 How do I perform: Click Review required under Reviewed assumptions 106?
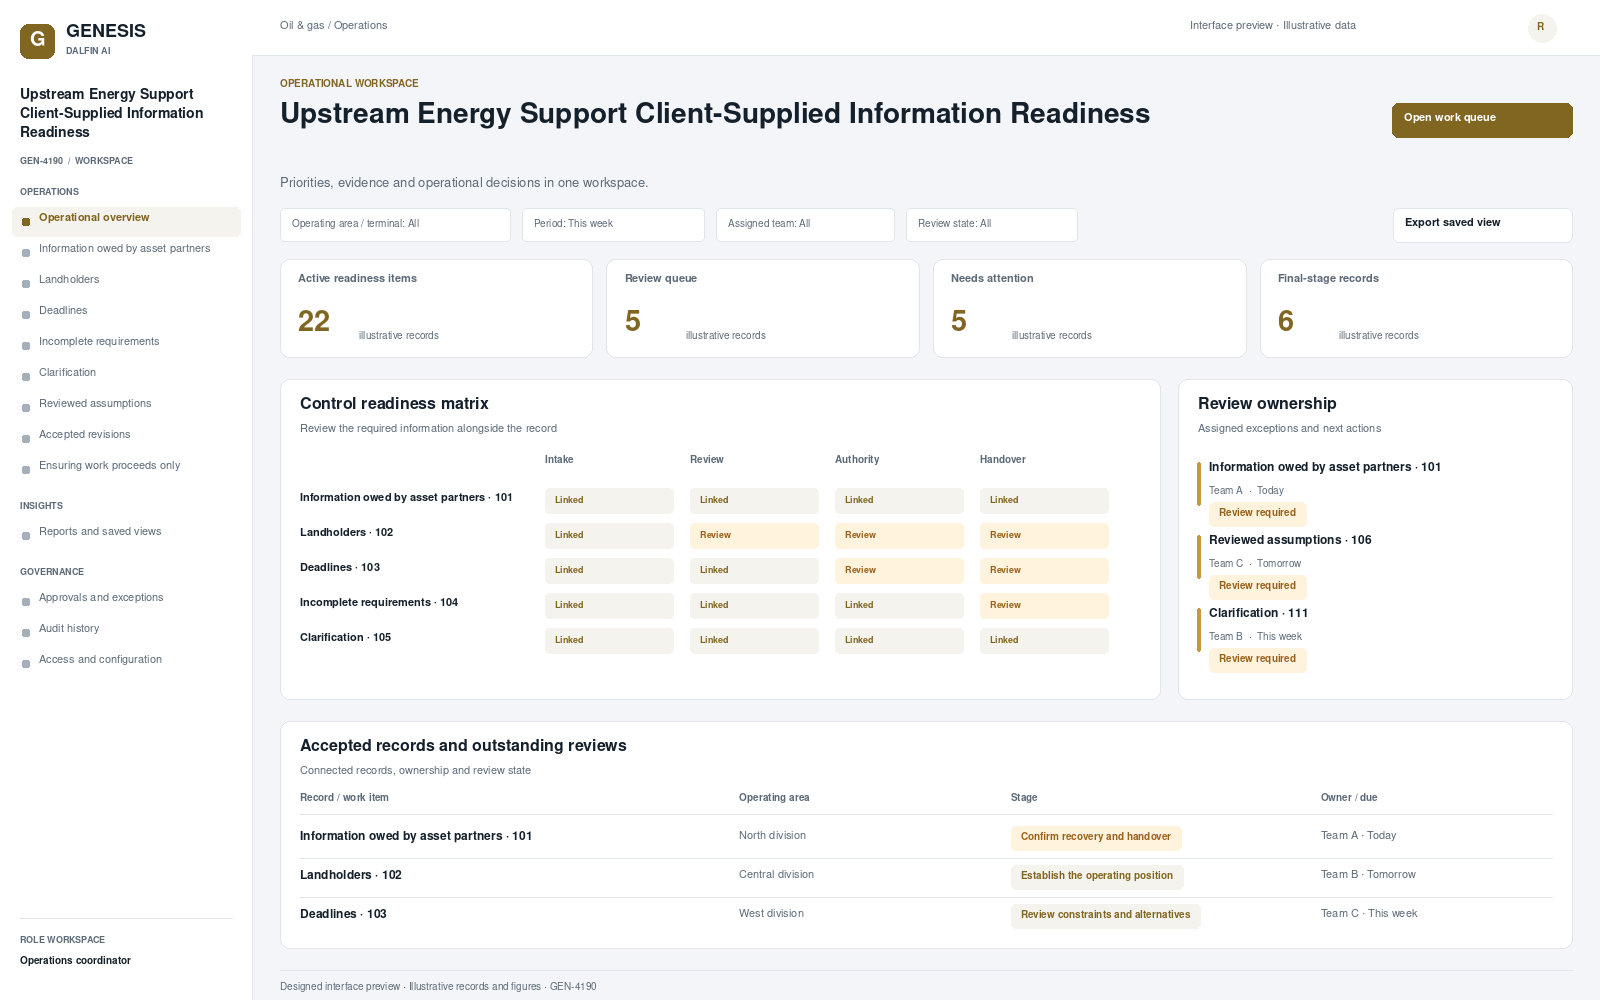[x=1257, y=586]
